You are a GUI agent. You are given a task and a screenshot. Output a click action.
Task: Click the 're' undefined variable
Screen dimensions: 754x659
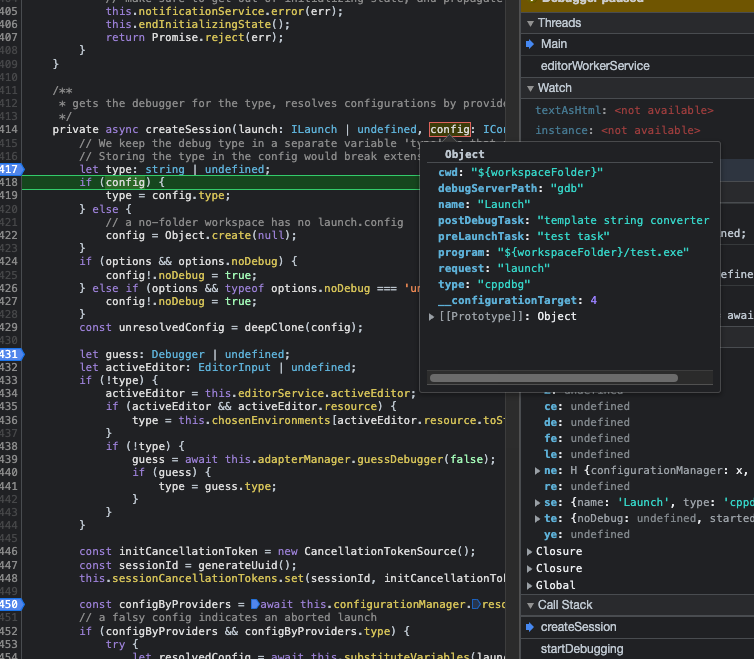[x=587, y=486]
